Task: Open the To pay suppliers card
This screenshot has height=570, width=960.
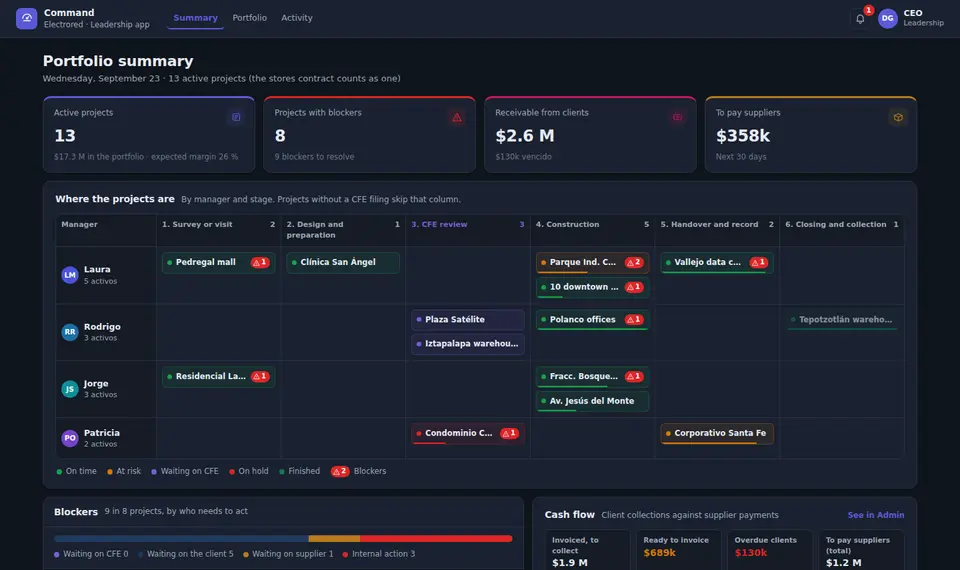Action: 811,135
